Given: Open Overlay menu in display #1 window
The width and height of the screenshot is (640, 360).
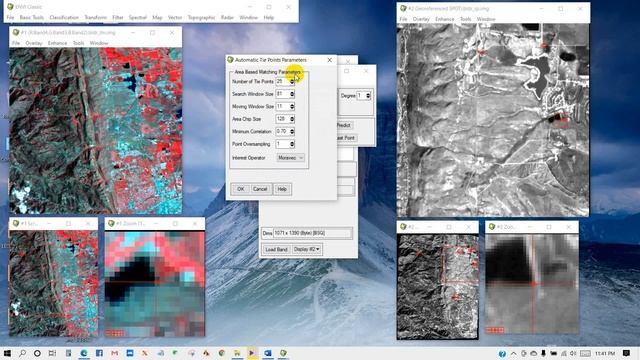Looking at the screenshot, I should [x=34, y=43].
